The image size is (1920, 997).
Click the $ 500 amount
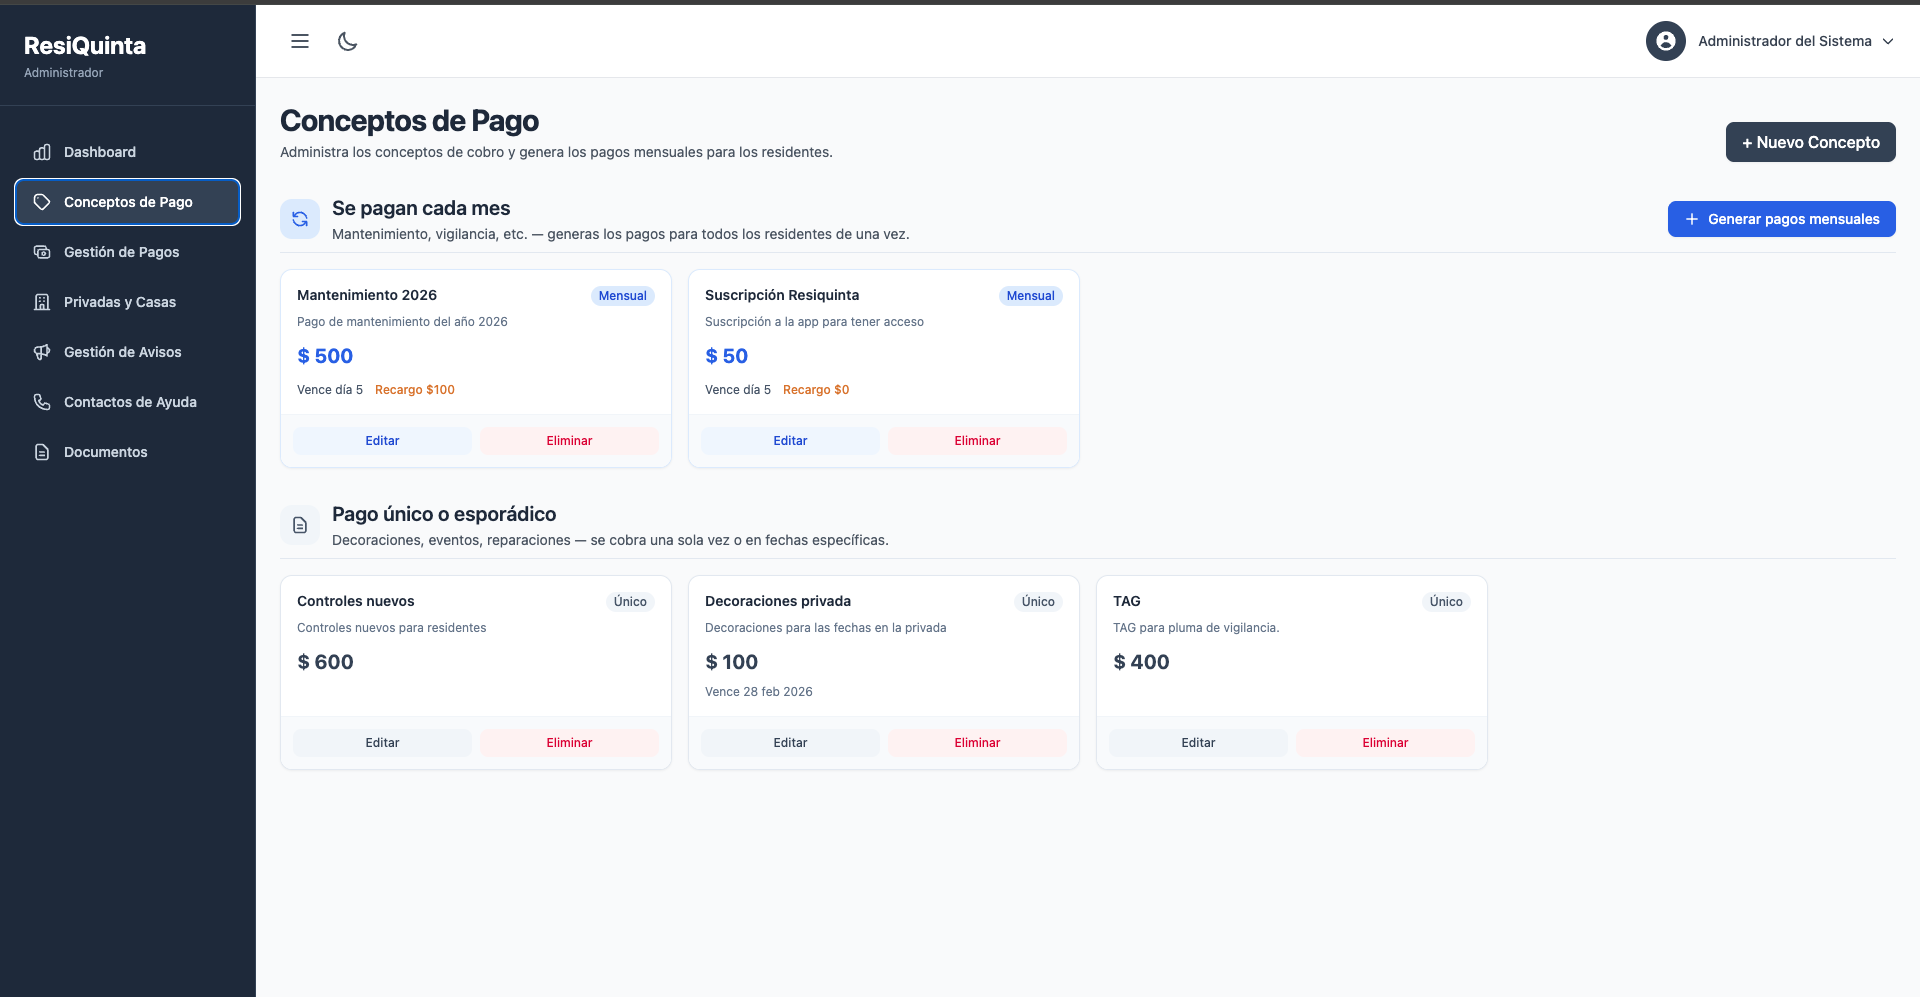[x=325, y=356]
